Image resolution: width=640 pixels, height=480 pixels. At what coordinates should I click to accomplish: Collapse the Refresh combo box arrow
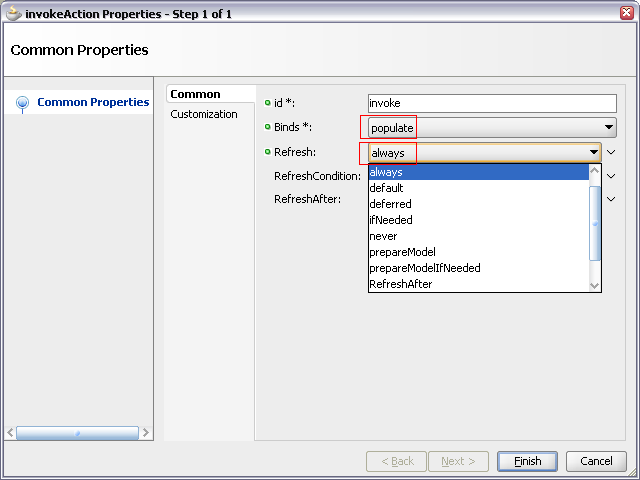click(594, 153)
